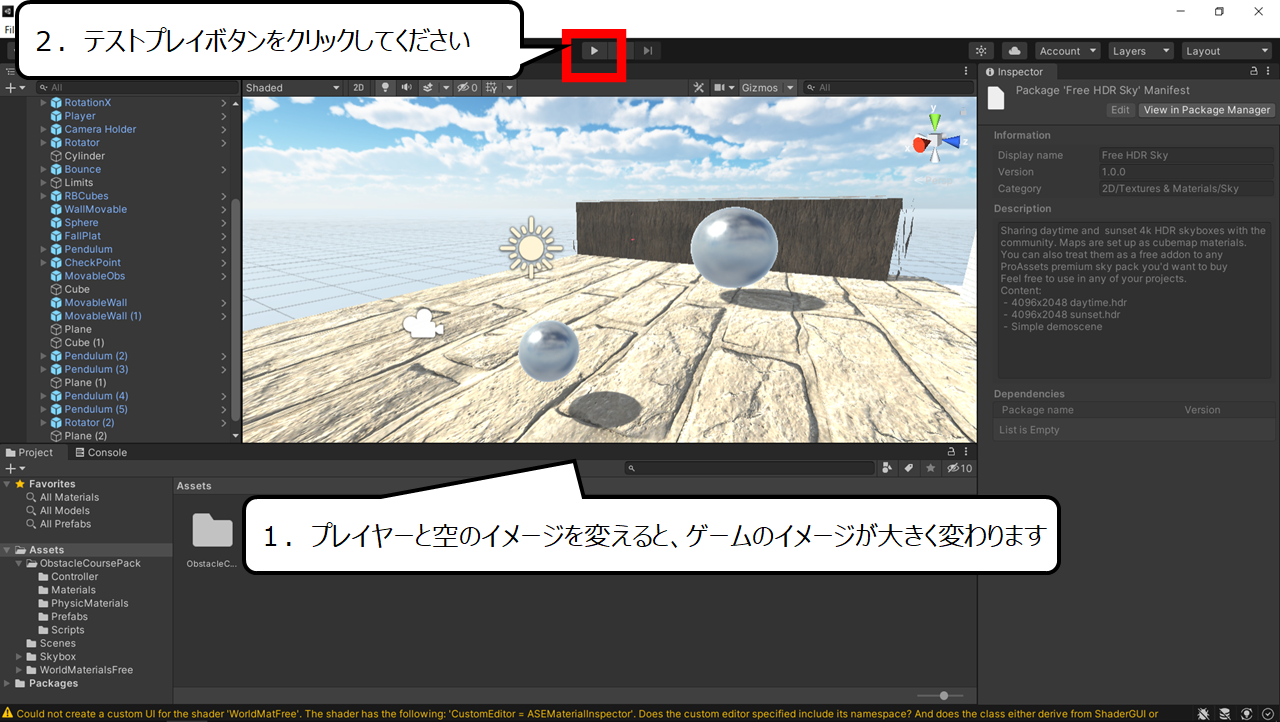
Task: Click the hierarchy add plus button
Action: tap(10, 88)
